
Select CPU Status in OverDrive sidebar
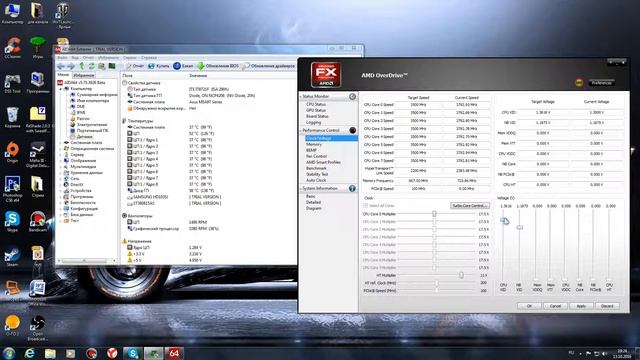316,104
